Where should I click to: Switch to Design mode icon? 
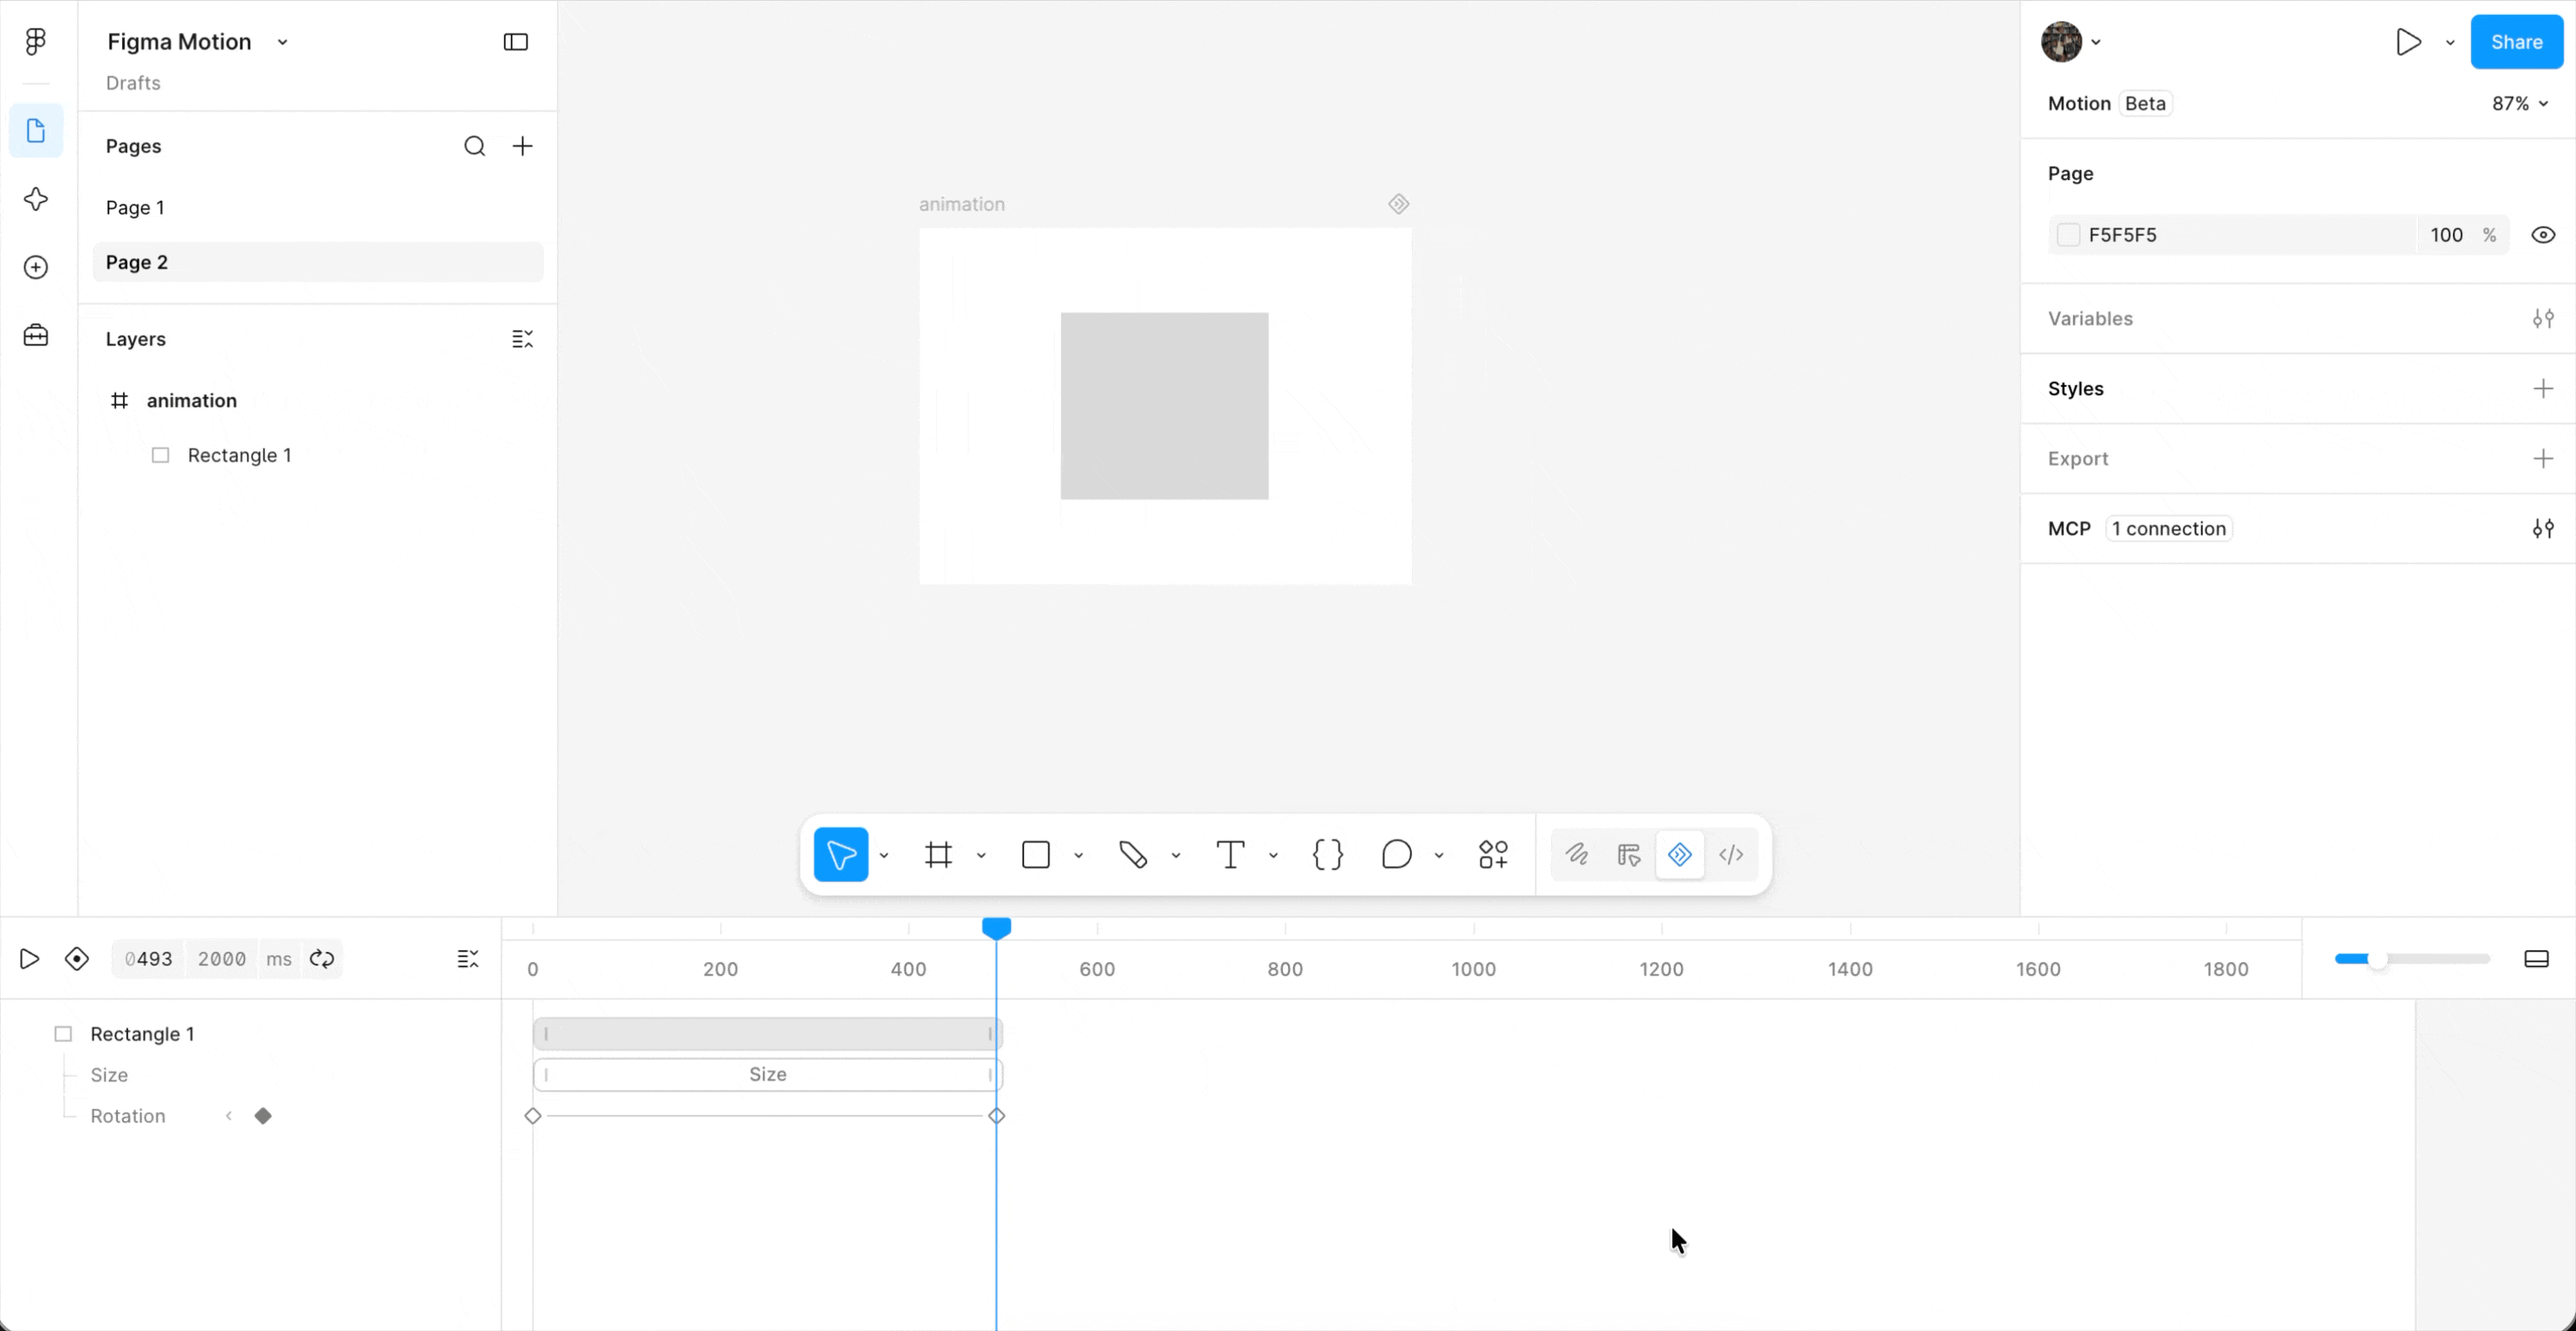point(1629,855)
